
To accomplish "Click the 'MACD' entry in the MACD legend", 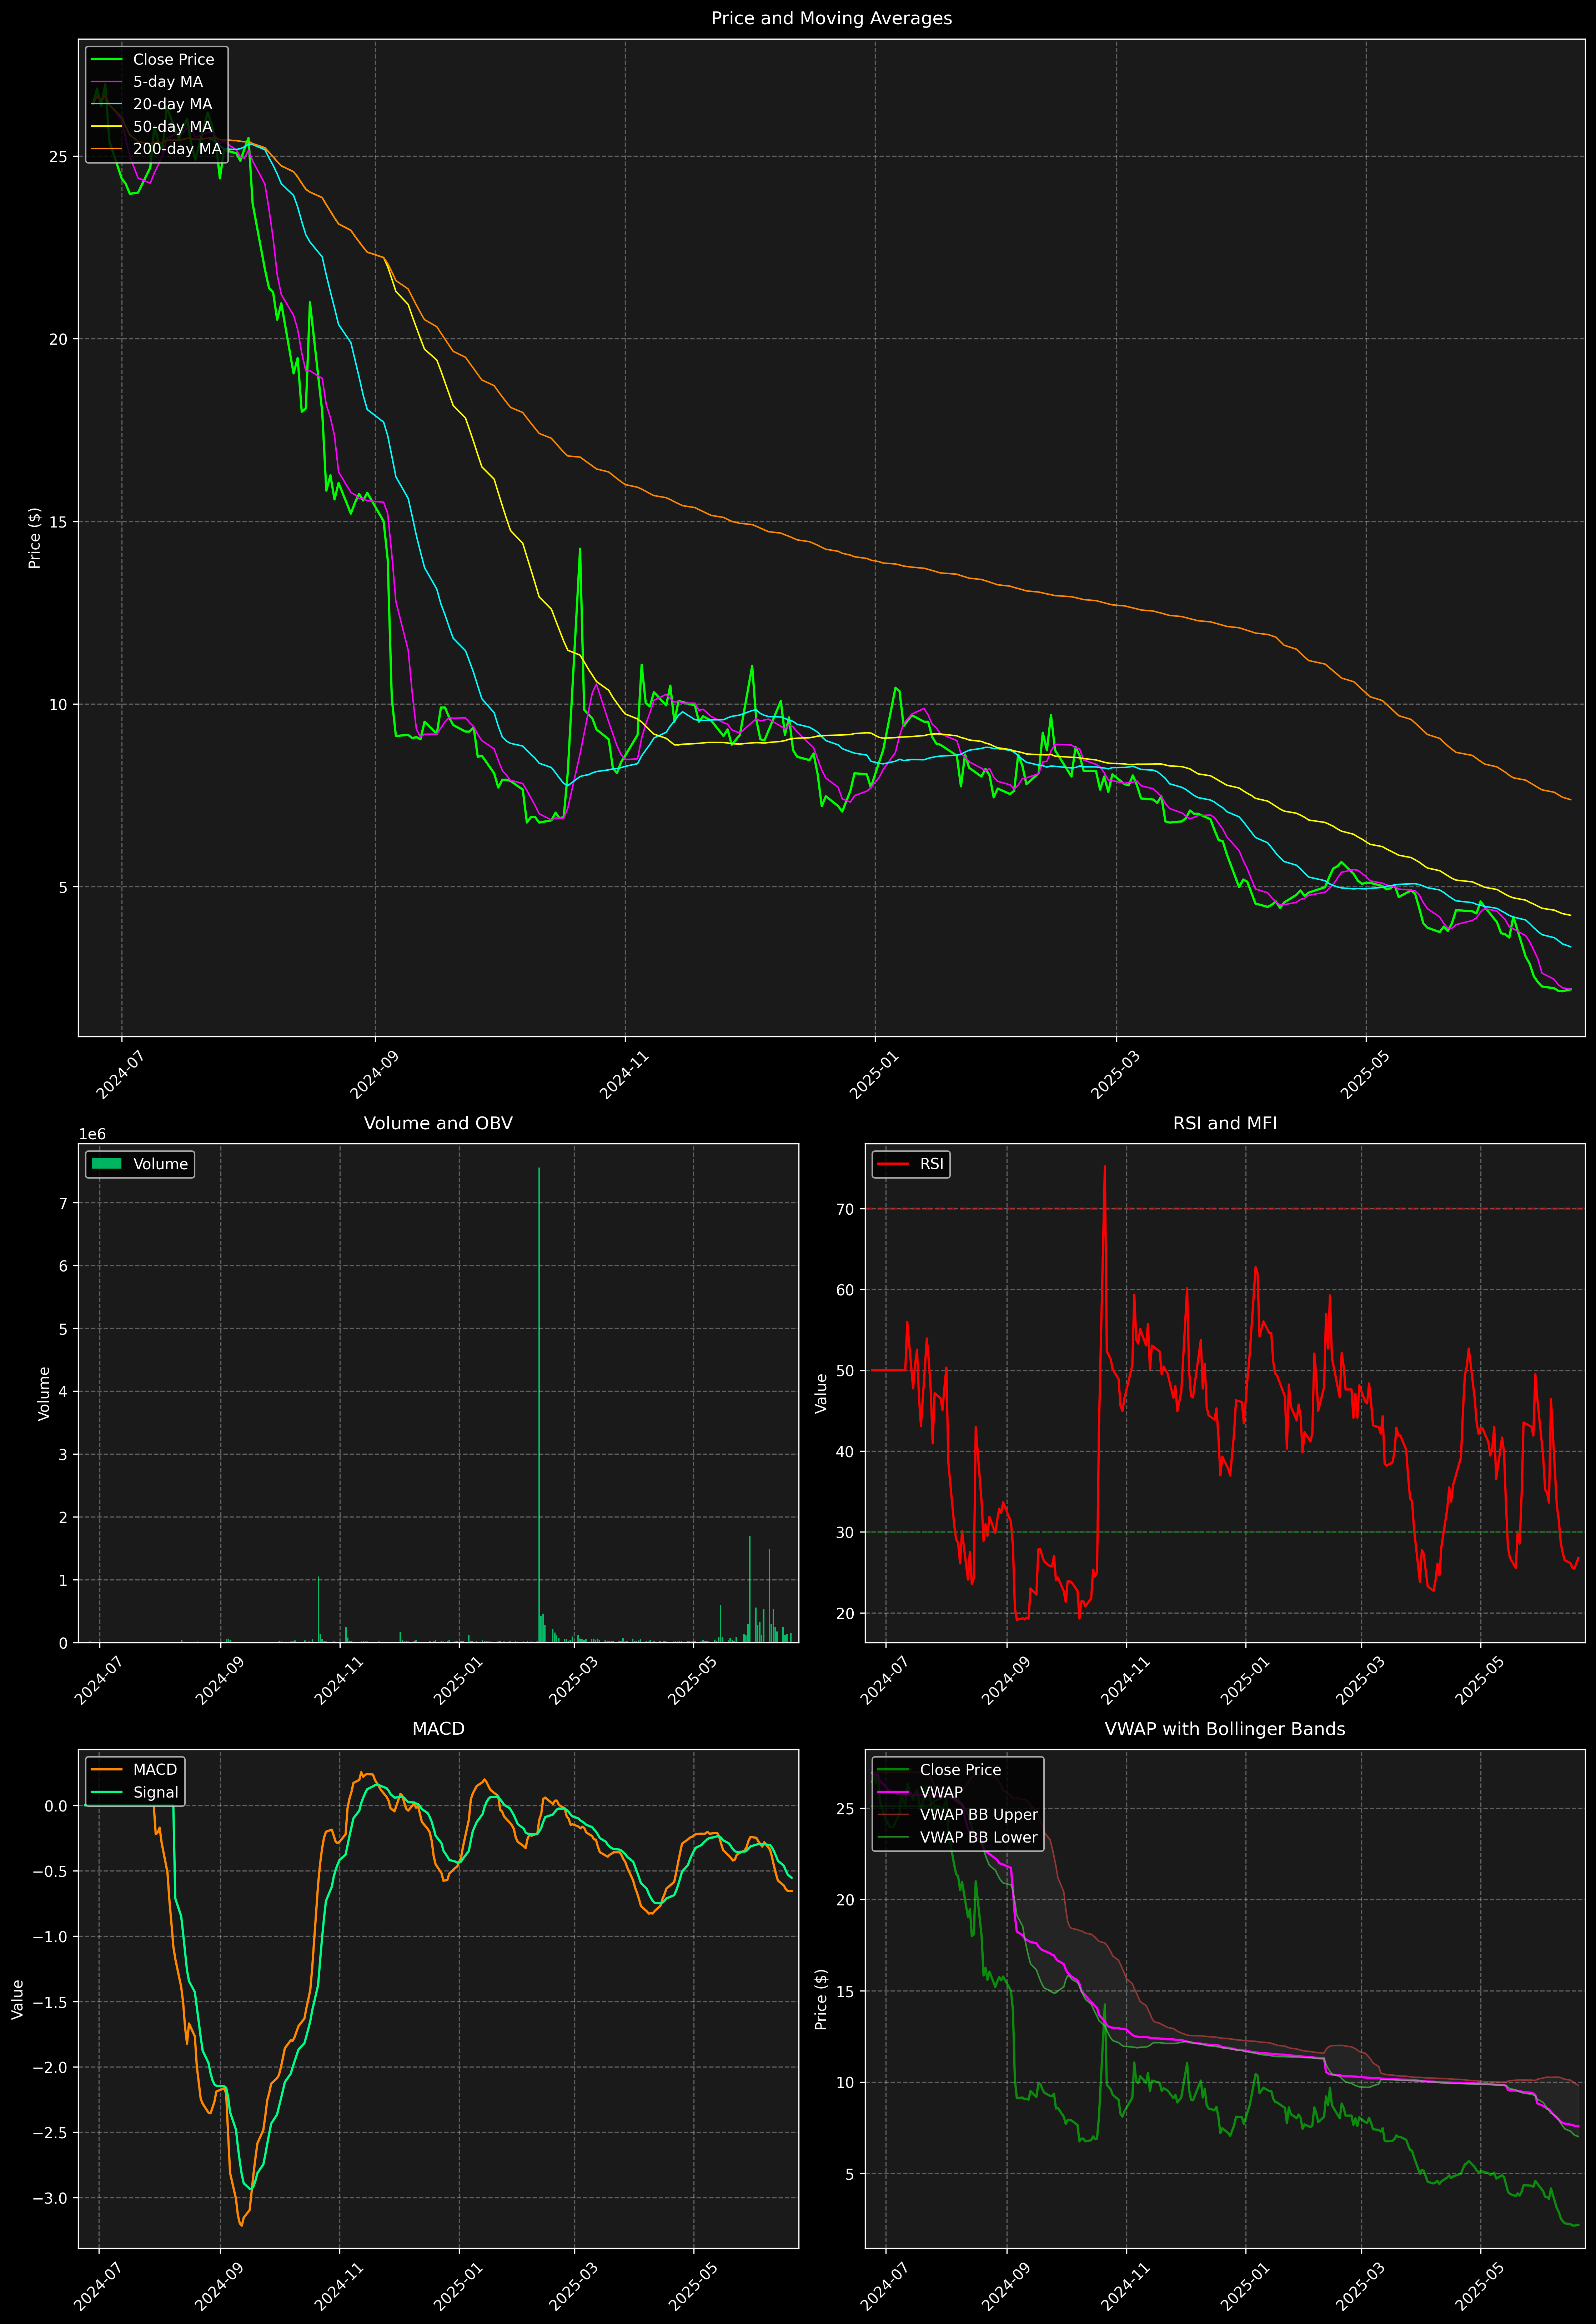I will click(155, 1770).
